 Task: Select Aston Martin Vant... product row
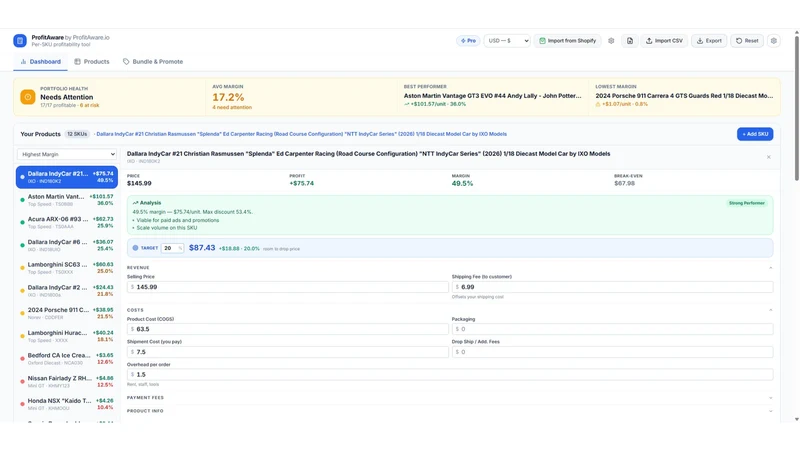pos(67,200)
